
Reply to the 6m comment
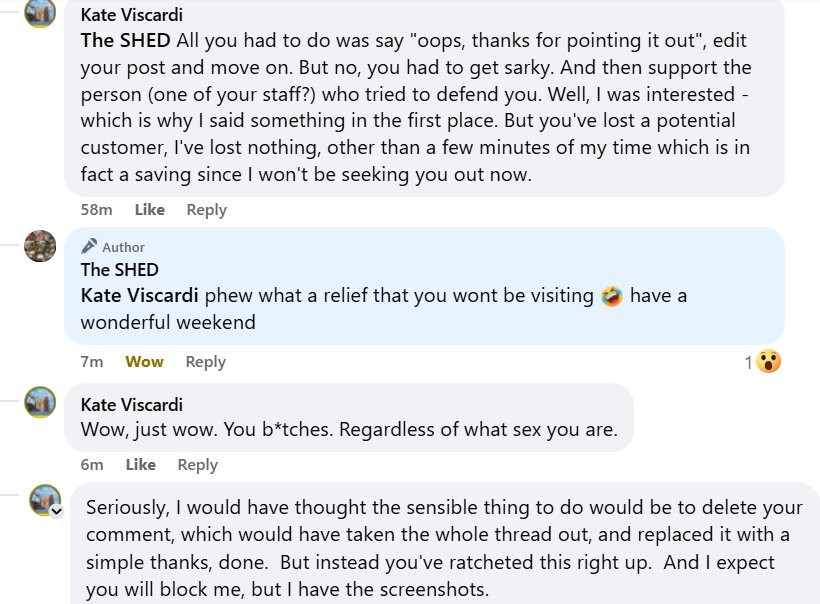coord(197,465)
